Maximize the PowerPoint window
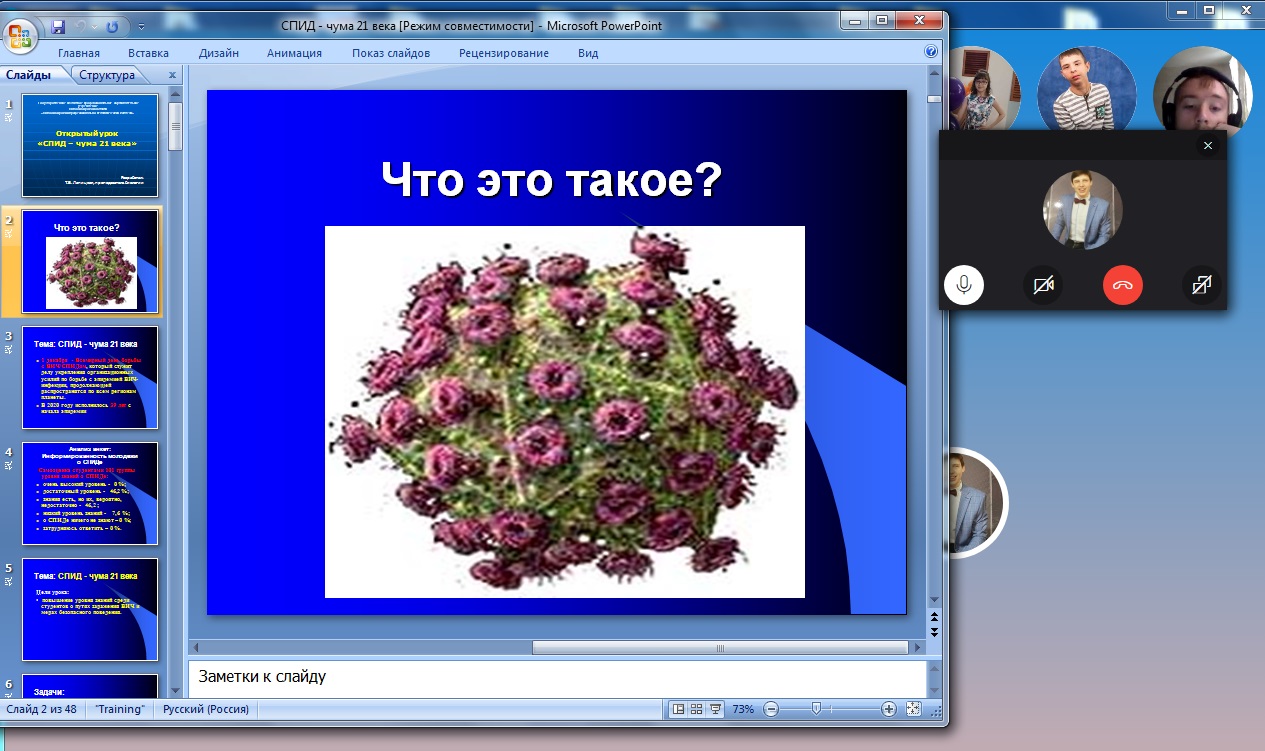 (x=883, y=20)
